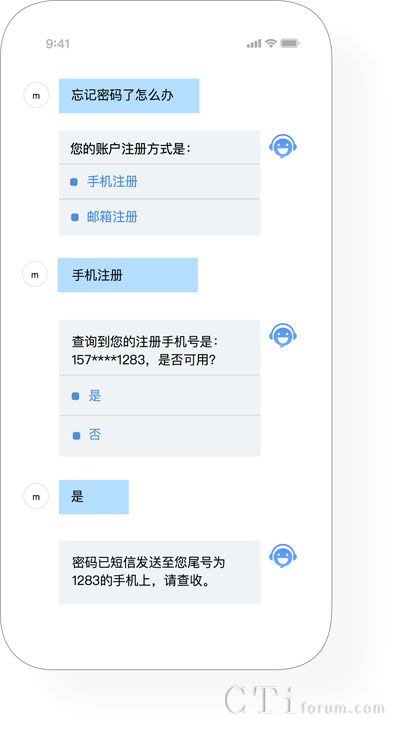
Task: Tap the blue bullet beside 手机注册 option
Action: pos(74,182)
